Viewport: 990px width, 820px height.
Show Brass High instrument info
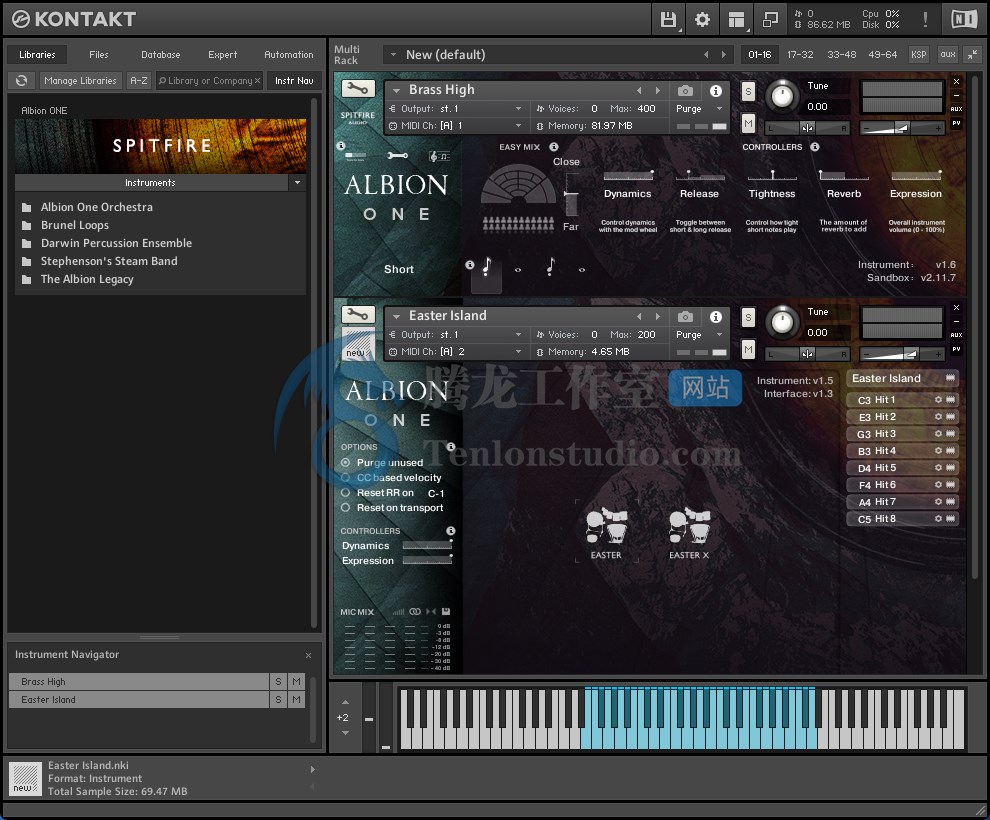(x=715, y=91)
